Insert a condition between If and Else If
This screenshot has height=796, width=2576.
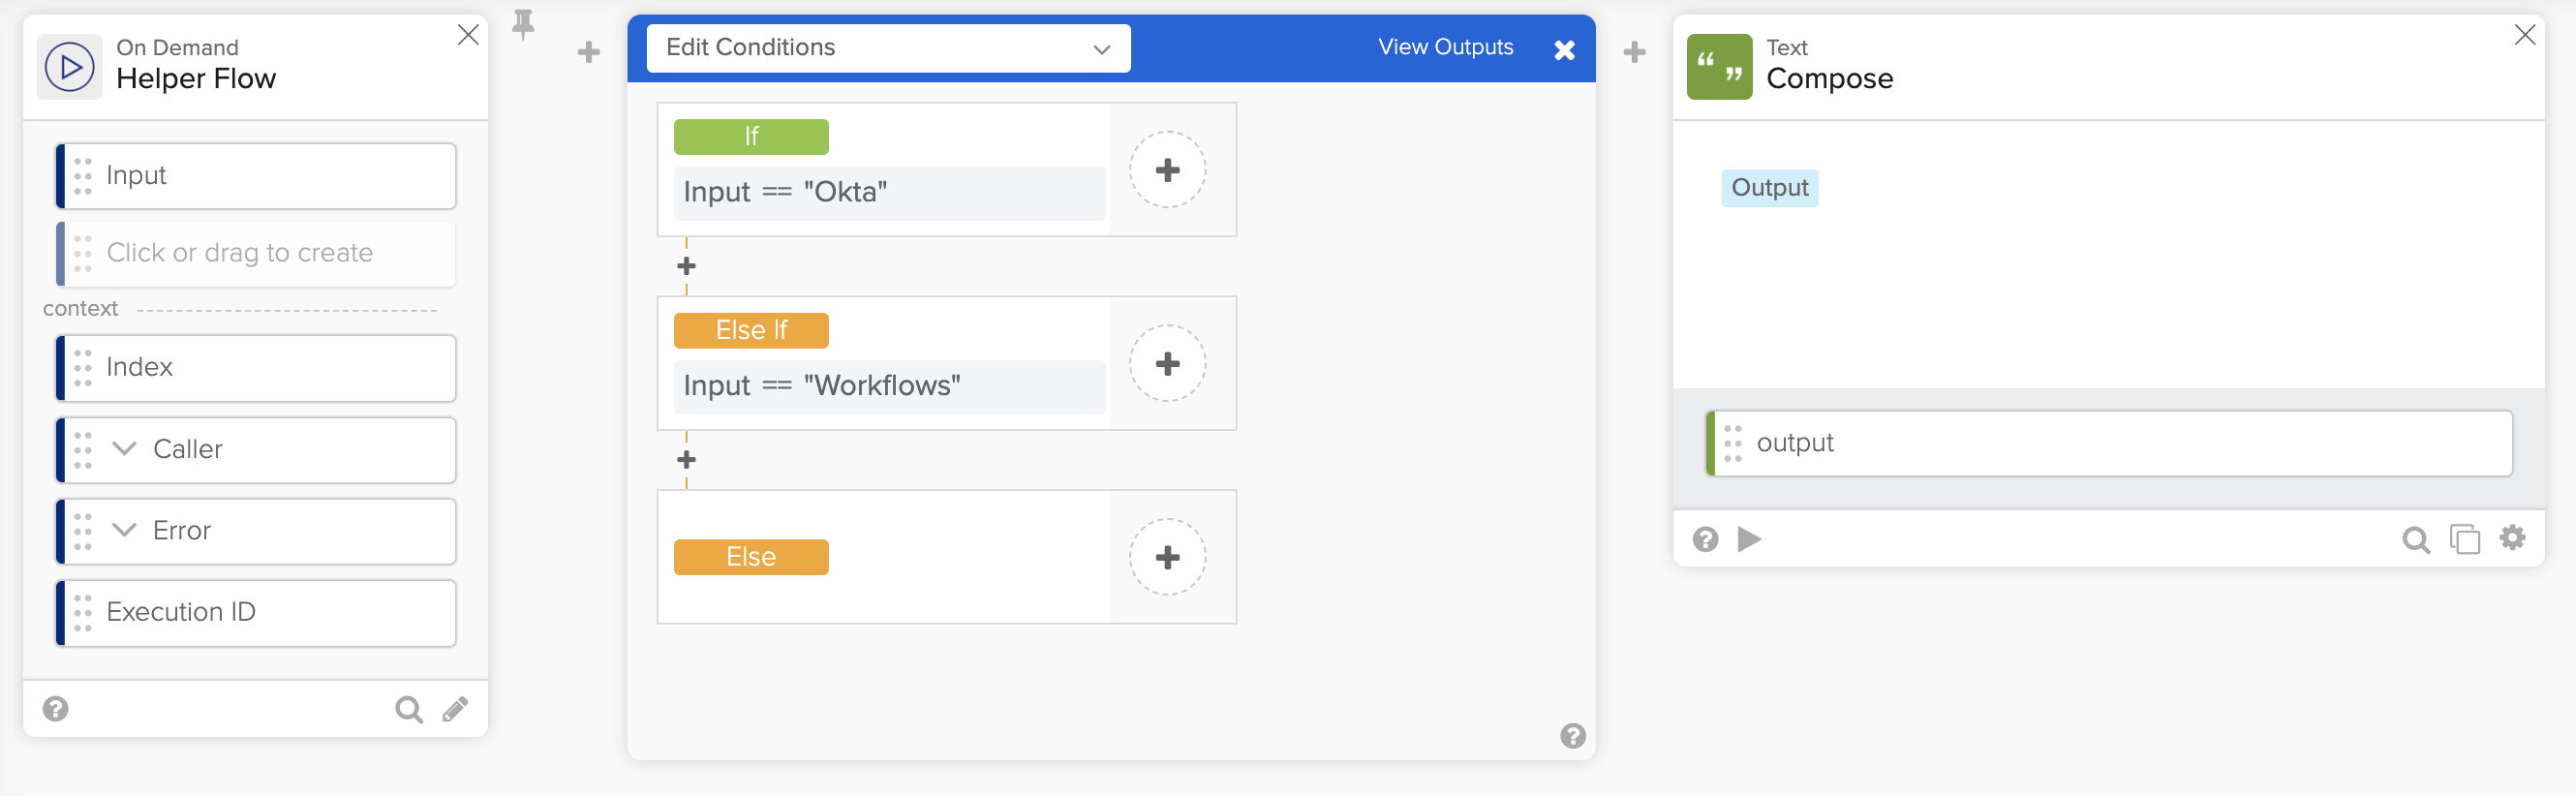click(686, 266)
